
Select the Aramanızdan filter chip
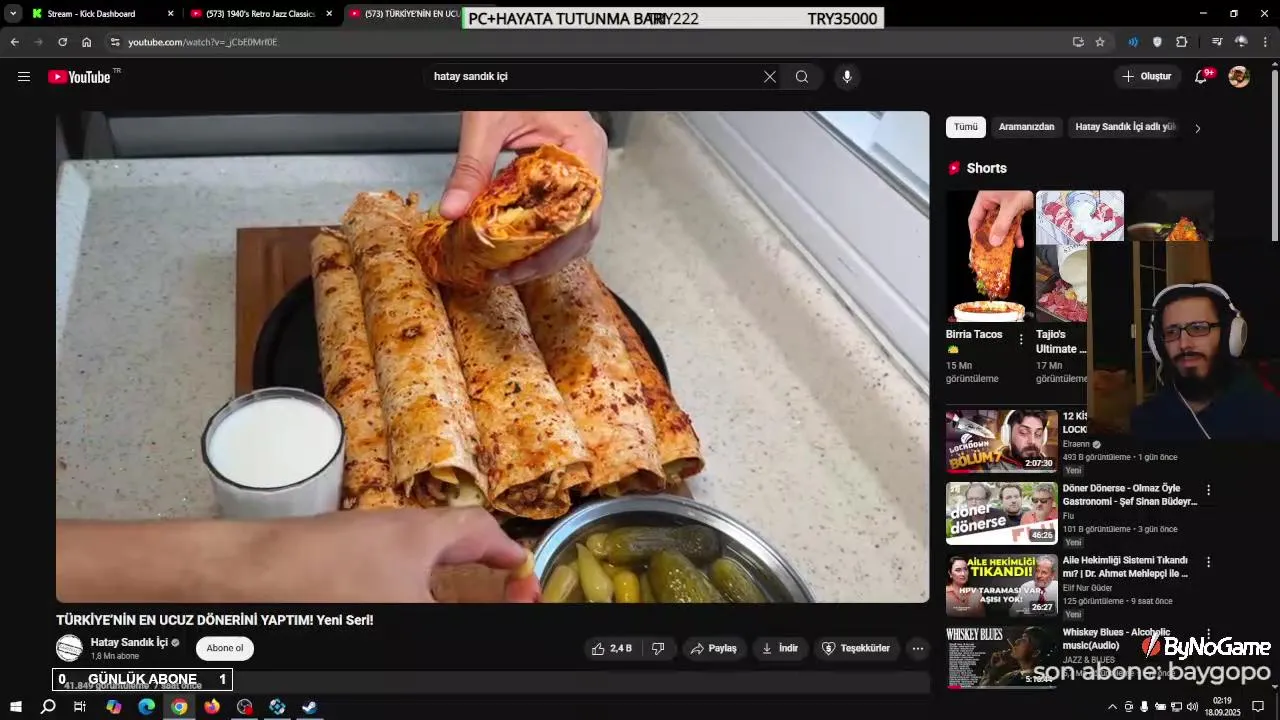(1027, 127)
